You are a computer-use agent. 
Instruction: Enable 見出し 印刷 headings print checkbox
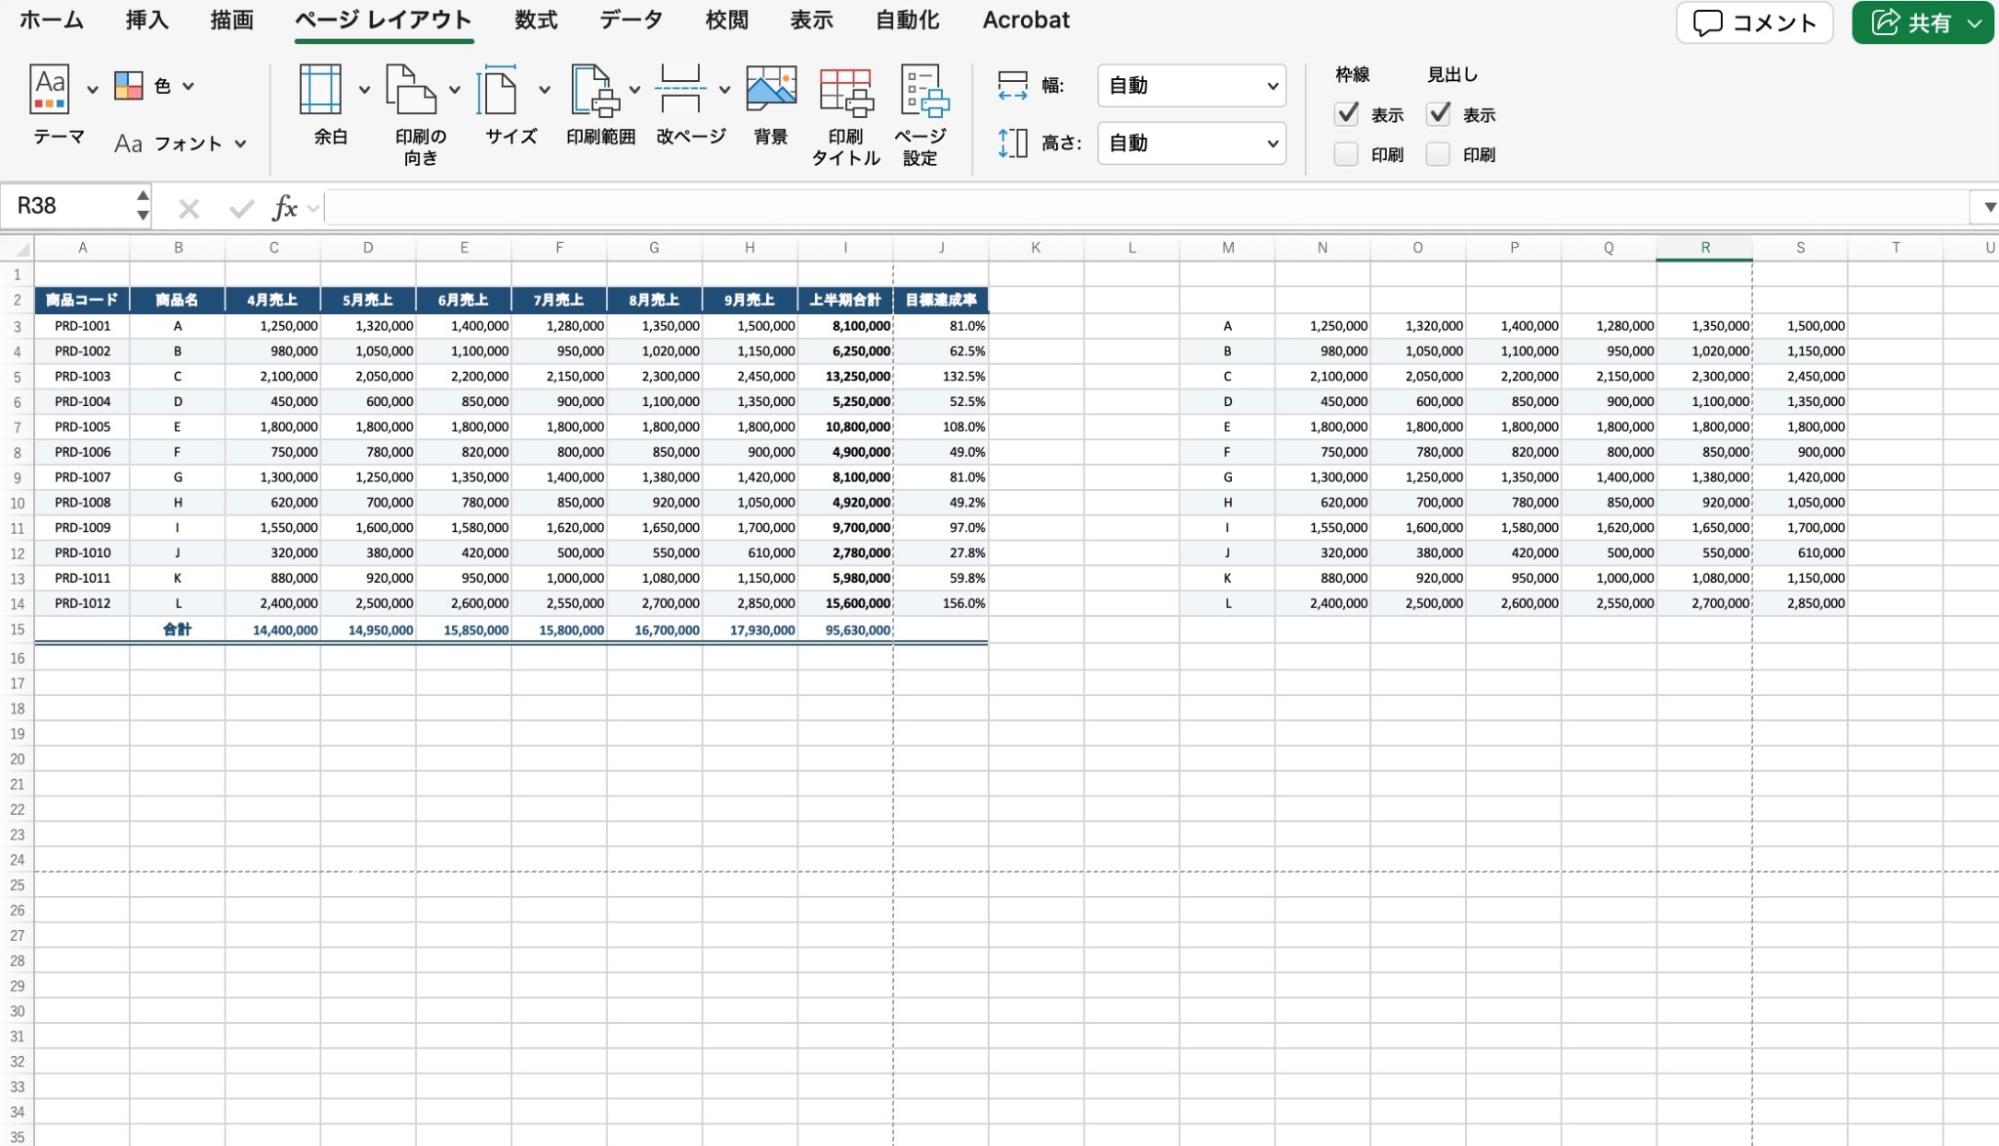click(x=1438, y=154)
